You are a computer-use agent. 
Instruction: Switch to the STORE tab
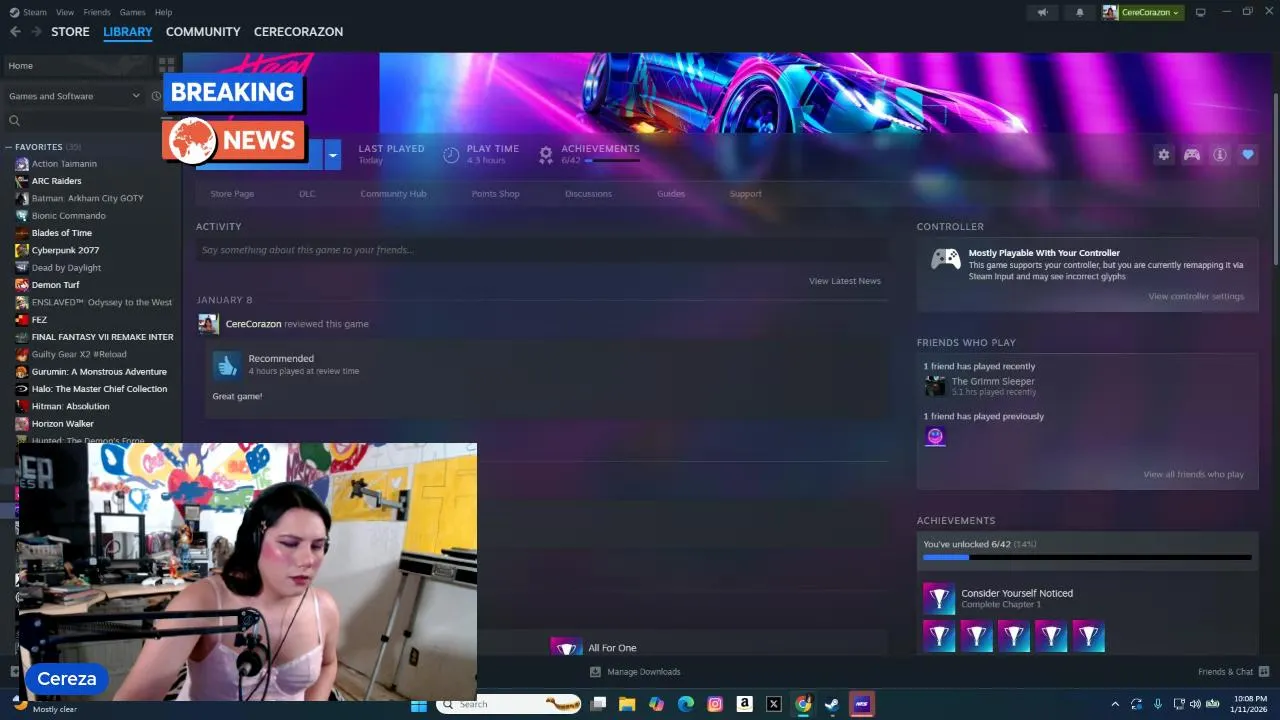(x=70, y=31)
